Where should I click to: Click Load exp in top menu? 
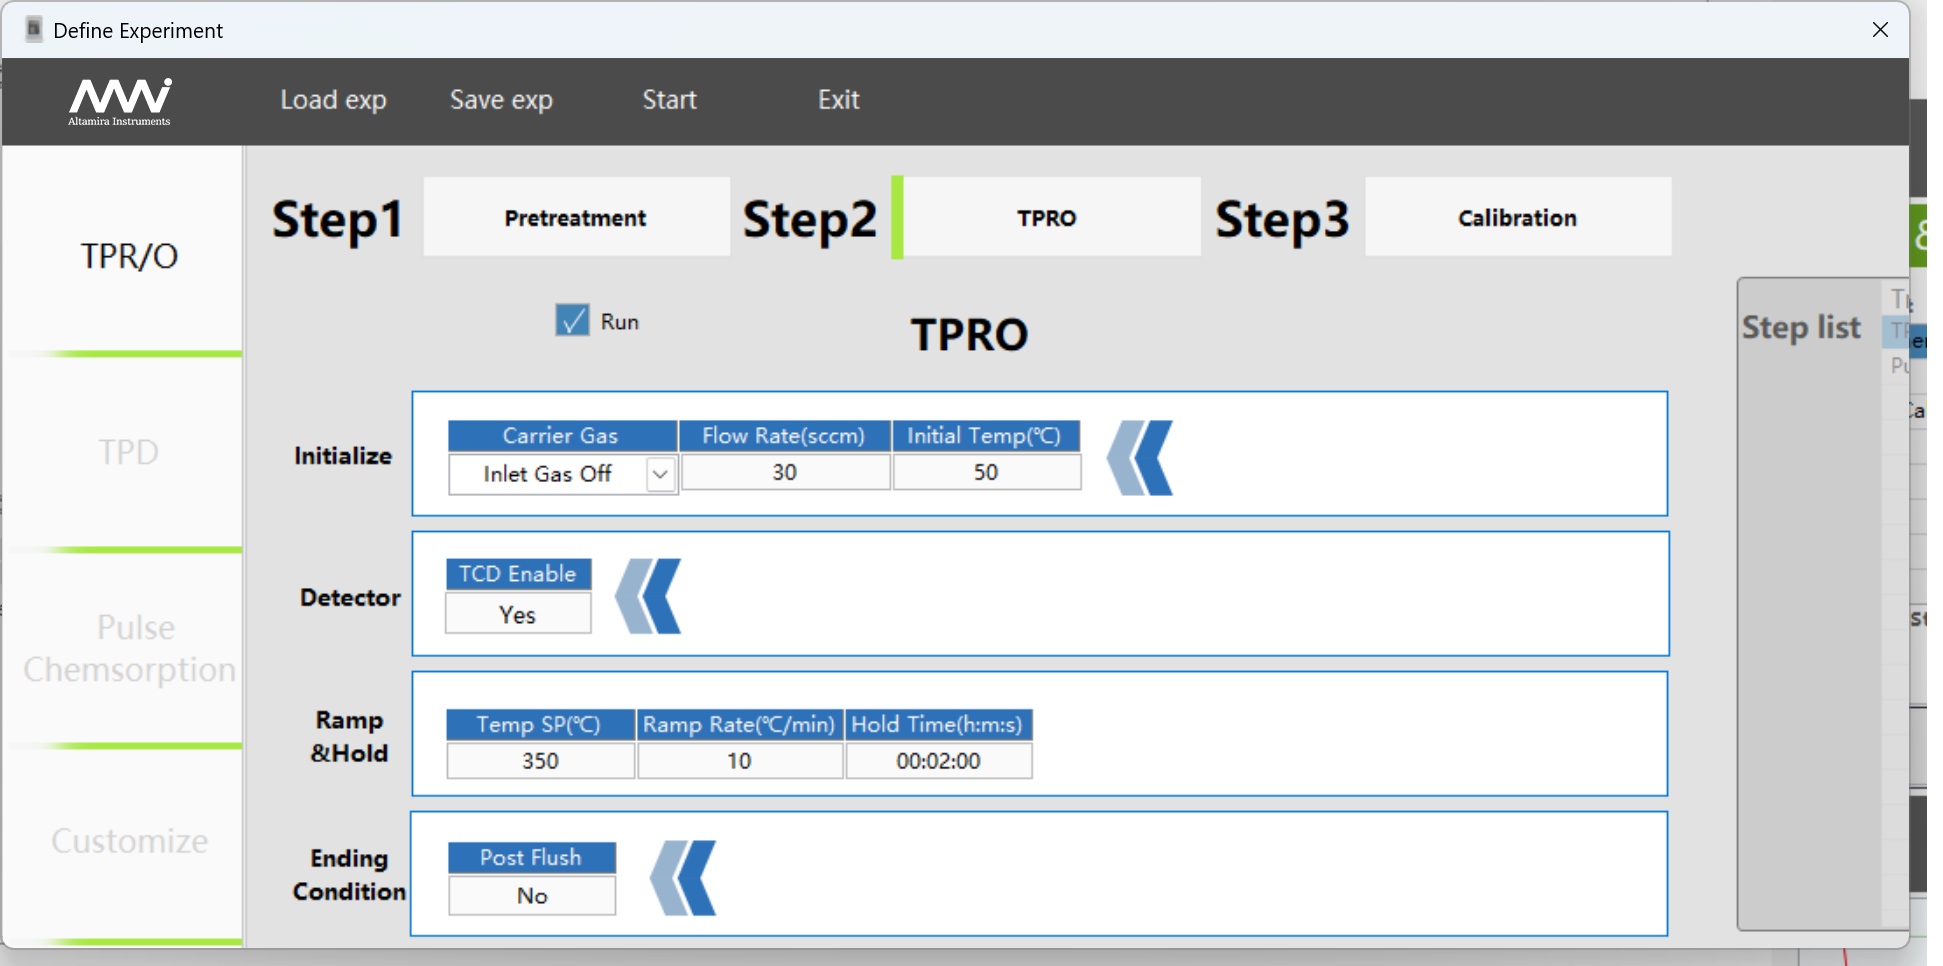[x=333, y=100]
